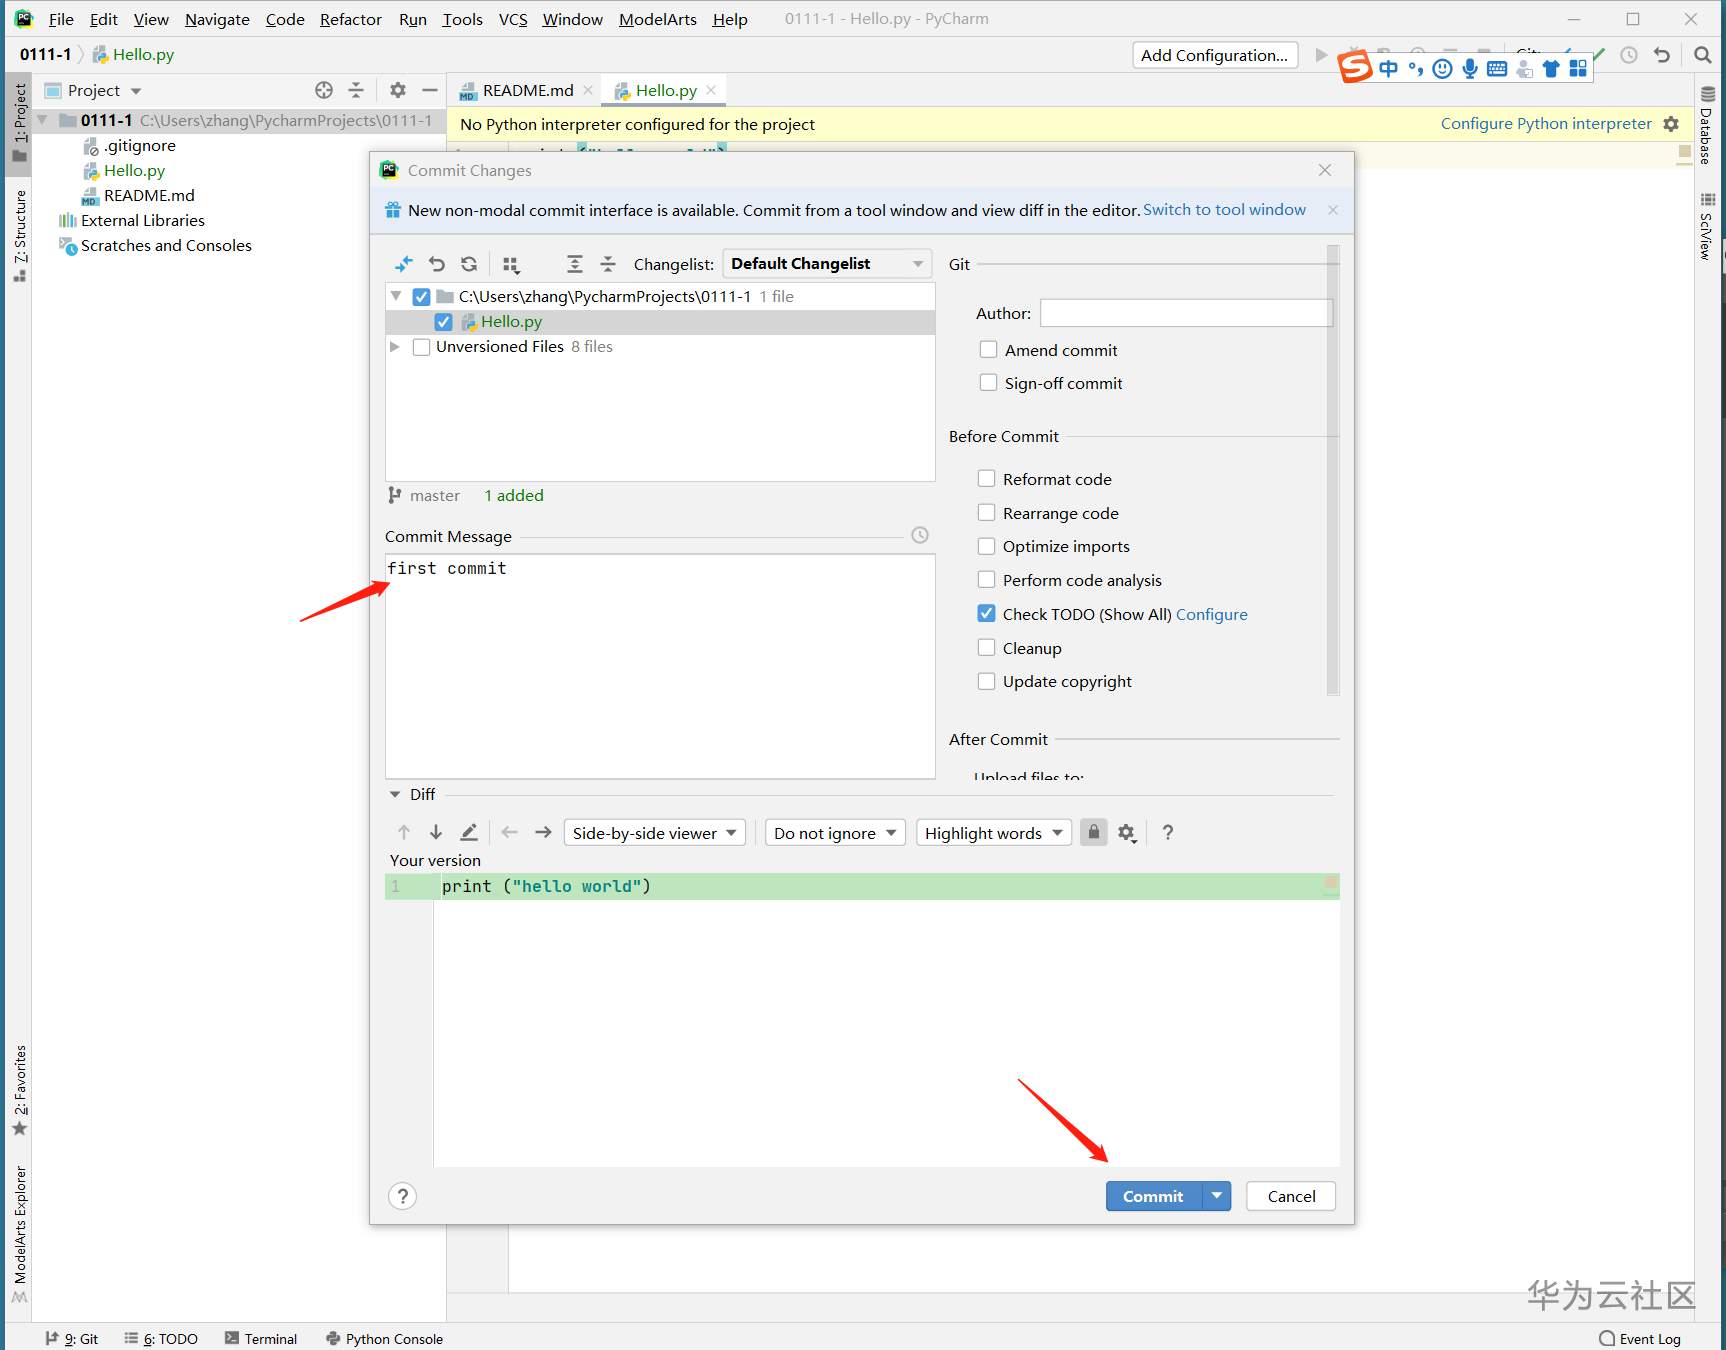1726x1350 pixels.
Task: Enable Perform code analysis checkbox
Action: (x=986, y=579)
